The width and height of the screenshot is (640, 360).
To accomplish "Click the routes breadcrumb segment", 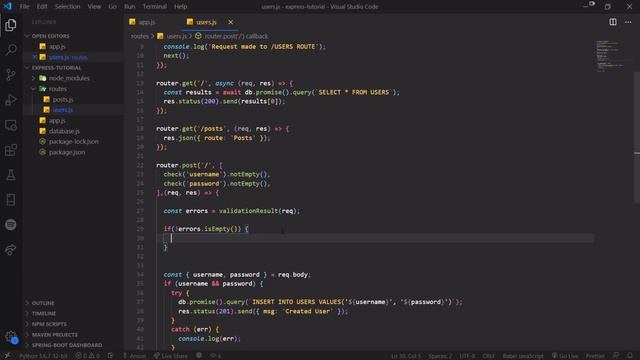I will click(x=140, y=36).
